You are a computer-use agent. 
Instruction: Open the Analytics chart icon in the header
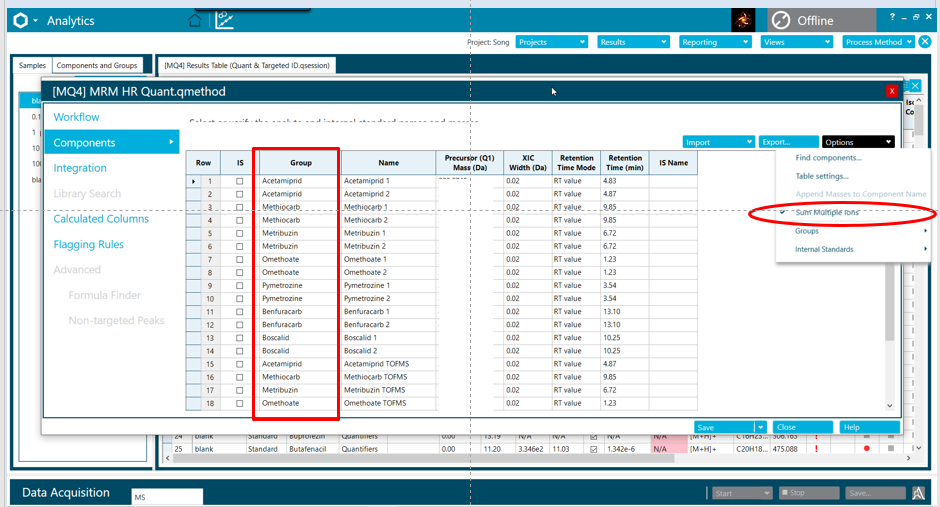click(224, 20)
